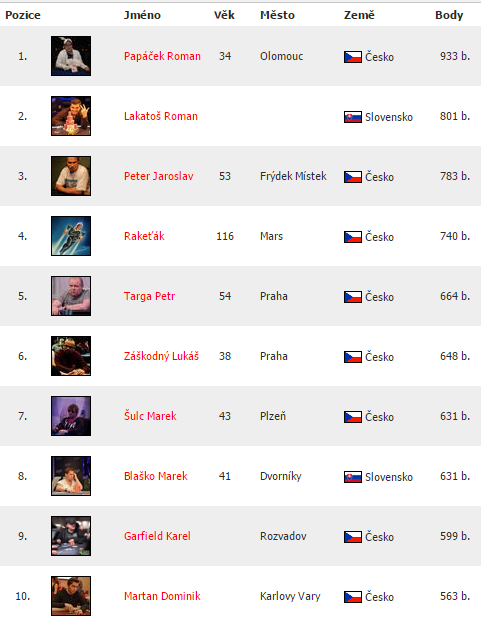Click the Raketák rocket avatar thumbnail
This screenshot has height=621, width=481.
[71, 236]
